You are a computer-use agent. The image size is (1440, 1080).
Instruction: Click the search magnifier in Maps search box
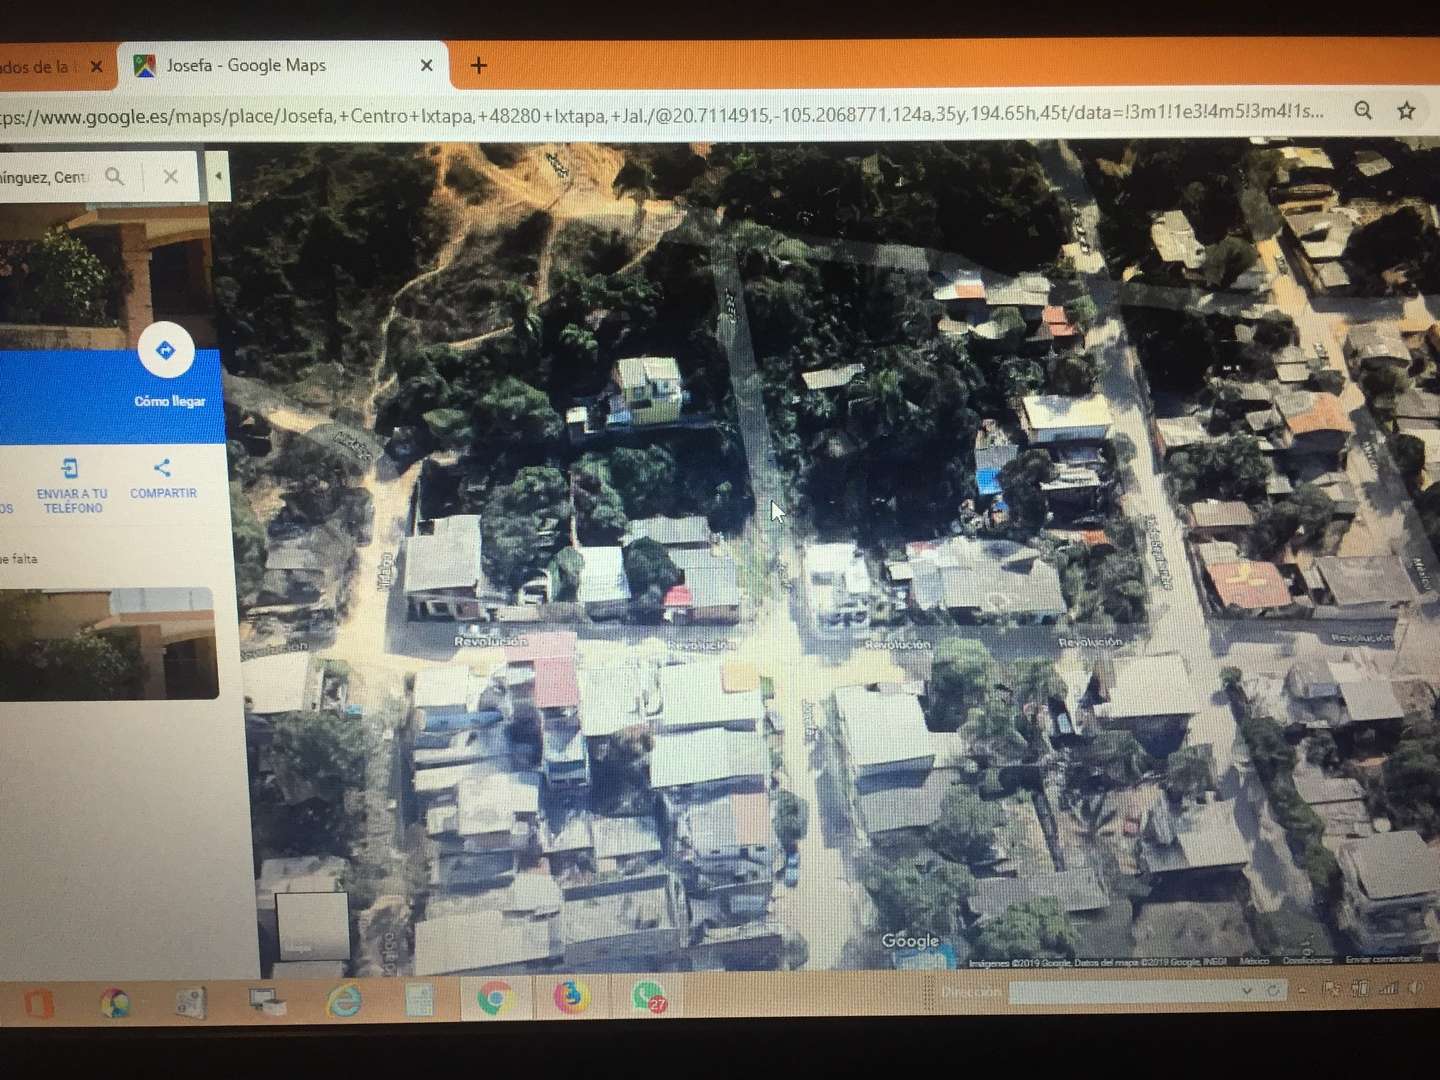click(x=115, y=177)
